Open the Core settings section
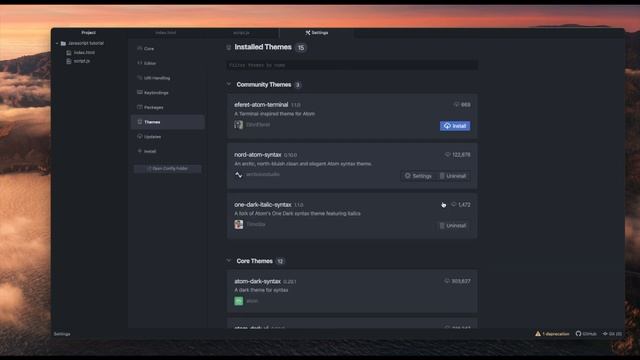This screenshot has width=640, height=360. (x=167, y=49)
